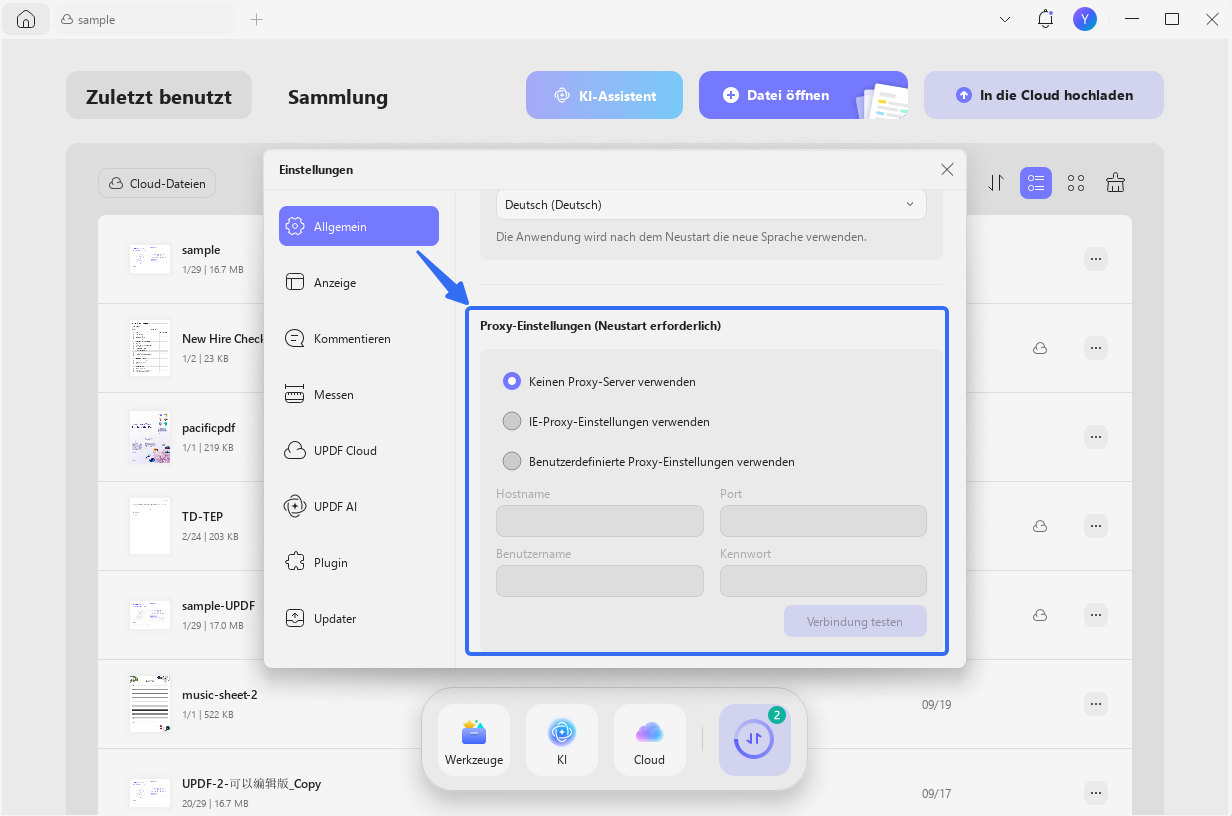This screenshot has width=1232, height=816.
Task: Click the Hostname input field
Action: coord(600,521)
